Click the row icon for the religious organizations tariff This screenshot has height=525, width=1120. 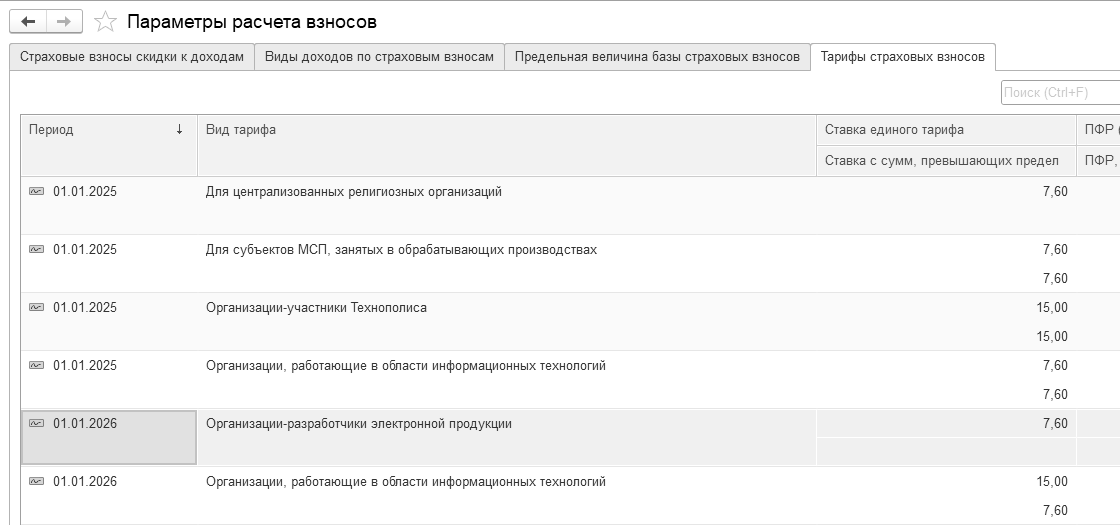(x=37, y=192)
